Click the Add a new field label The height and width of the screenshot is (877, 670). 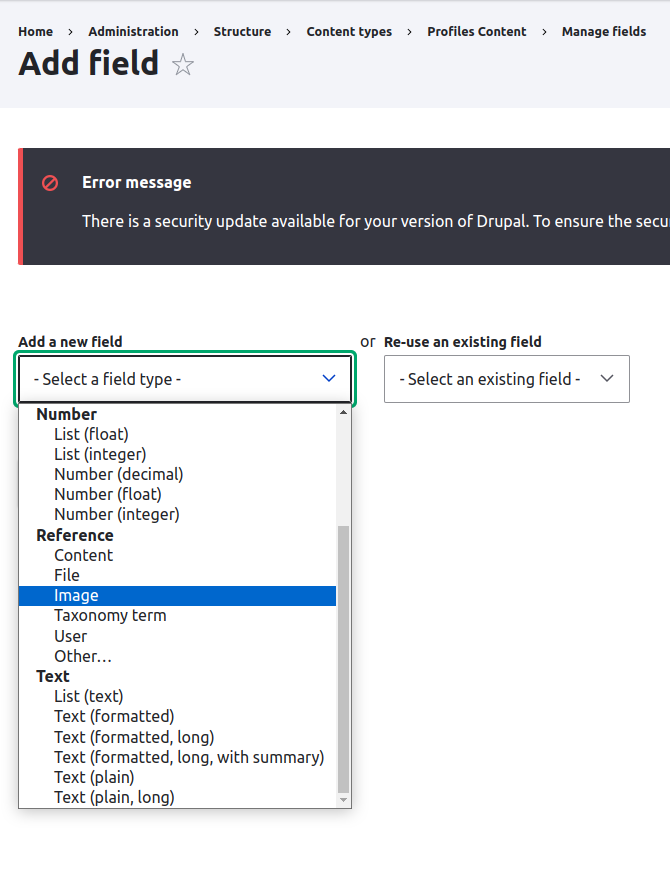[x=70, y=342]
